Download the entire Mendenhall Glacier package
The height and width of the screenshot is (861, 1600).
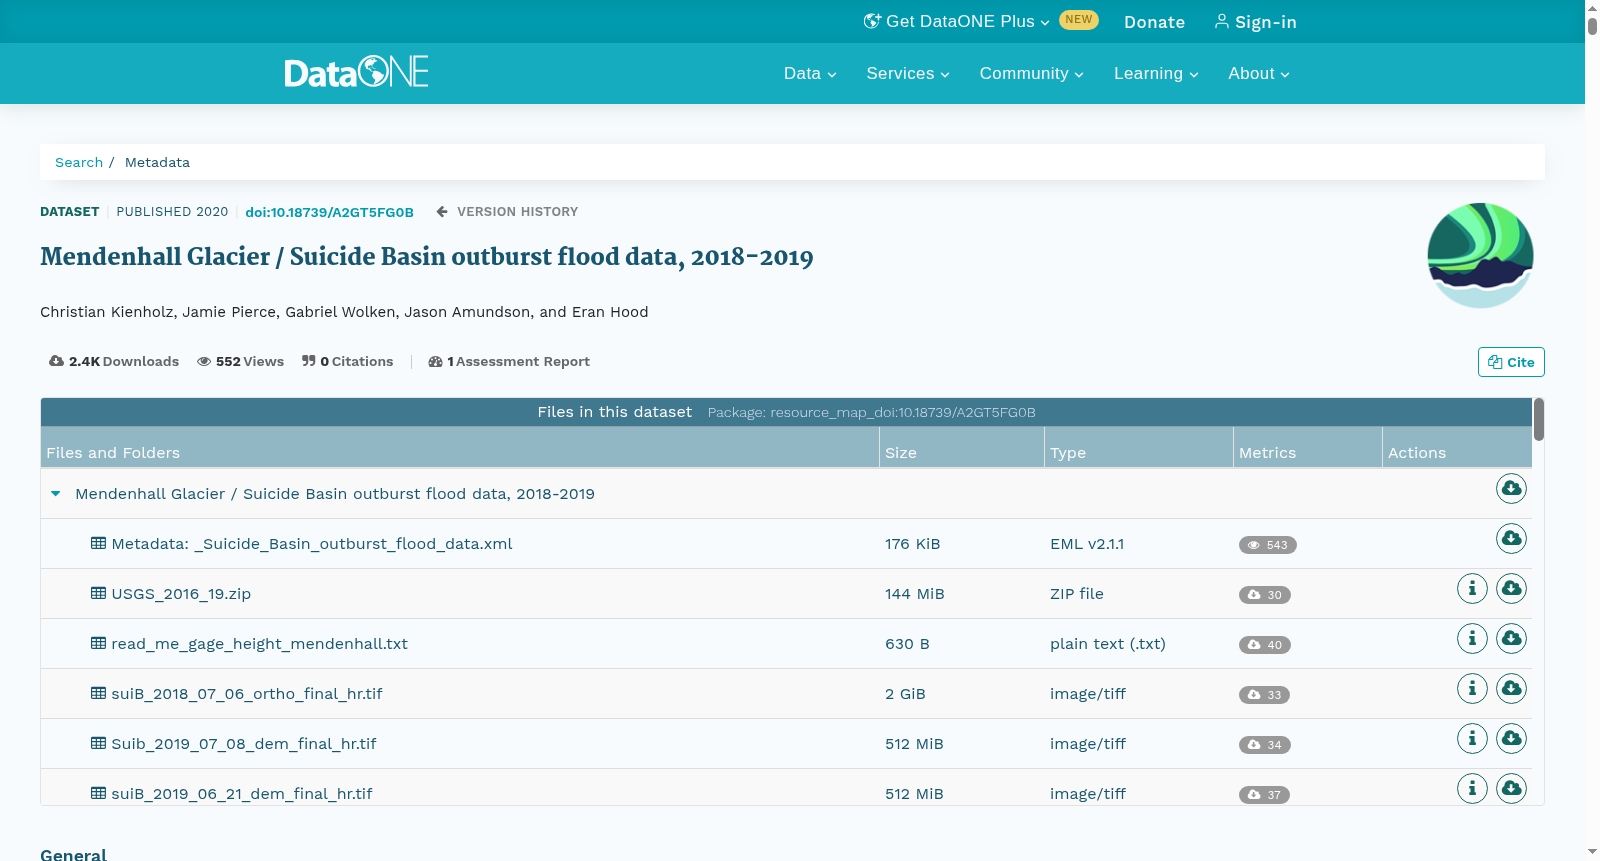pos(1511,489)
